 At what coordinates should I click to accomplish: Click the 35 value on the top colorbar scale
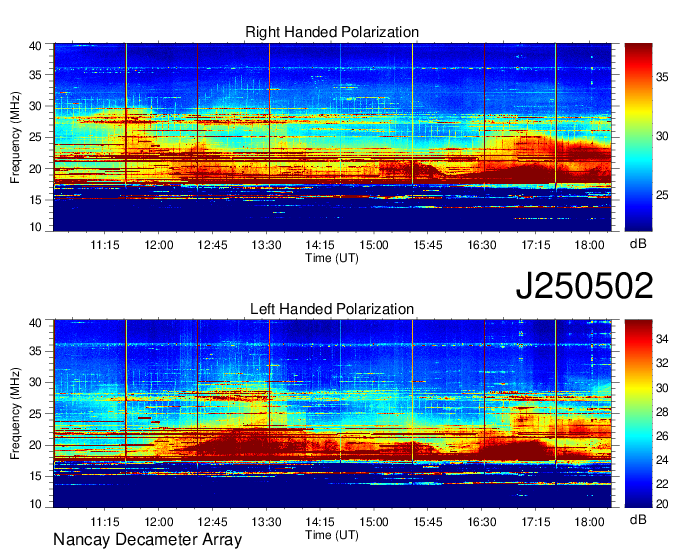662,77
